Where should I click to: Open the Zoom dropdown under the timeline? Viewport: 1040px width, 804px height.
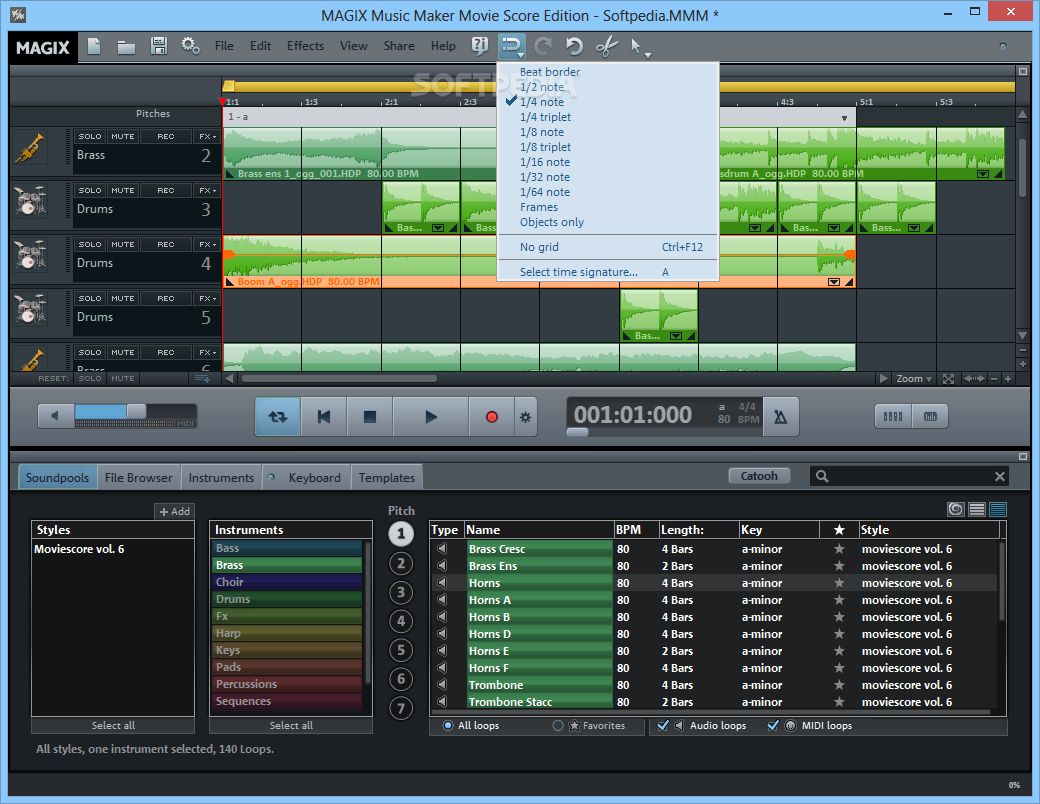point(914,379)
